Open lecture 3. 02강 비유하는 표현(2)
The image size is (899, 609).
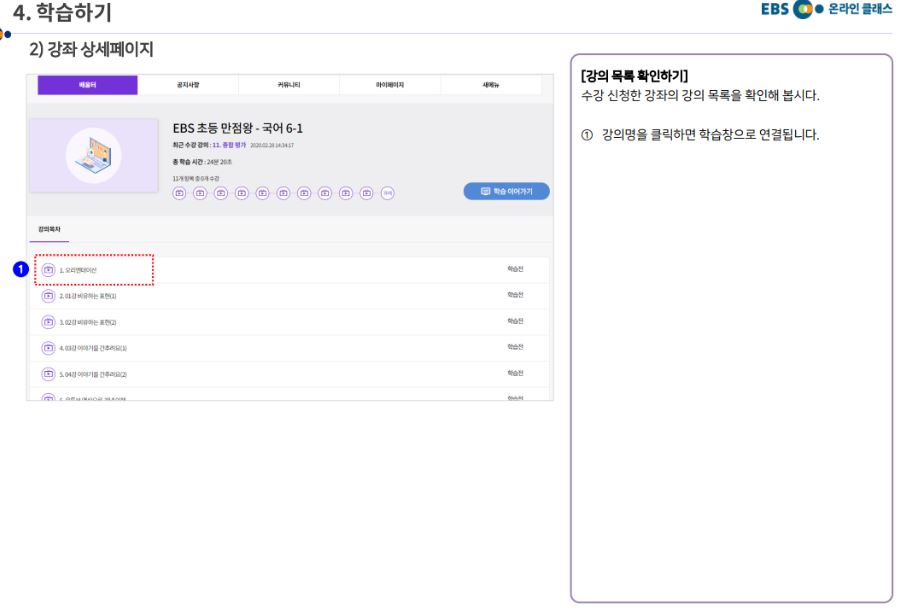[x=88, y=322]
